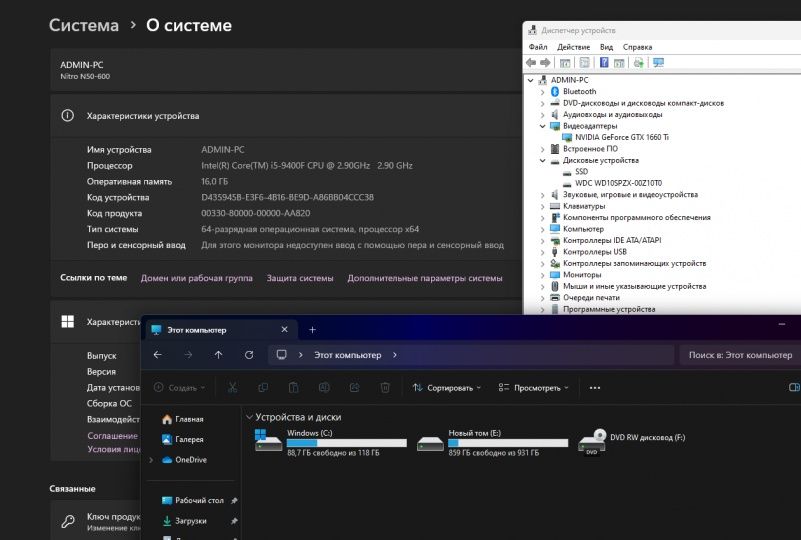Select the SSD disk device
Image resolution: width=801 pixels, height=540 pixels.
coord(581,172)
